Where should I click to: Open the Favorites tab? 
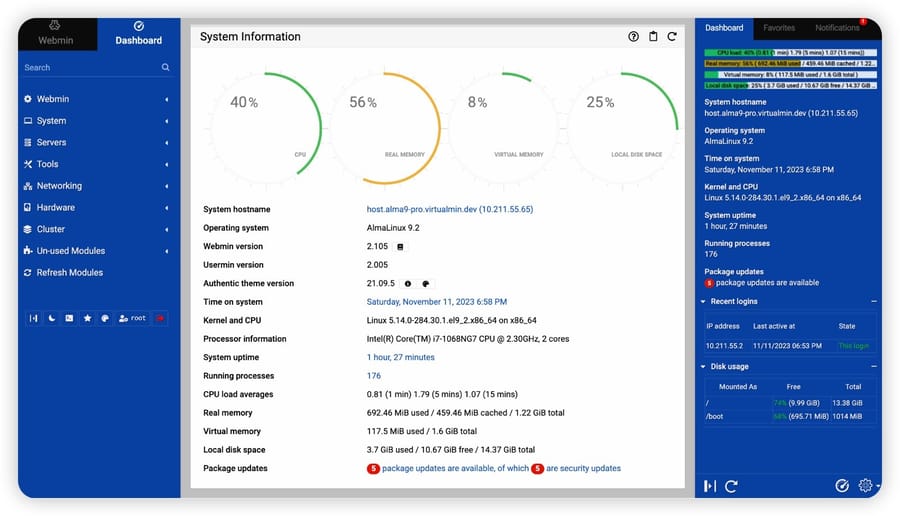pos(779,28)
